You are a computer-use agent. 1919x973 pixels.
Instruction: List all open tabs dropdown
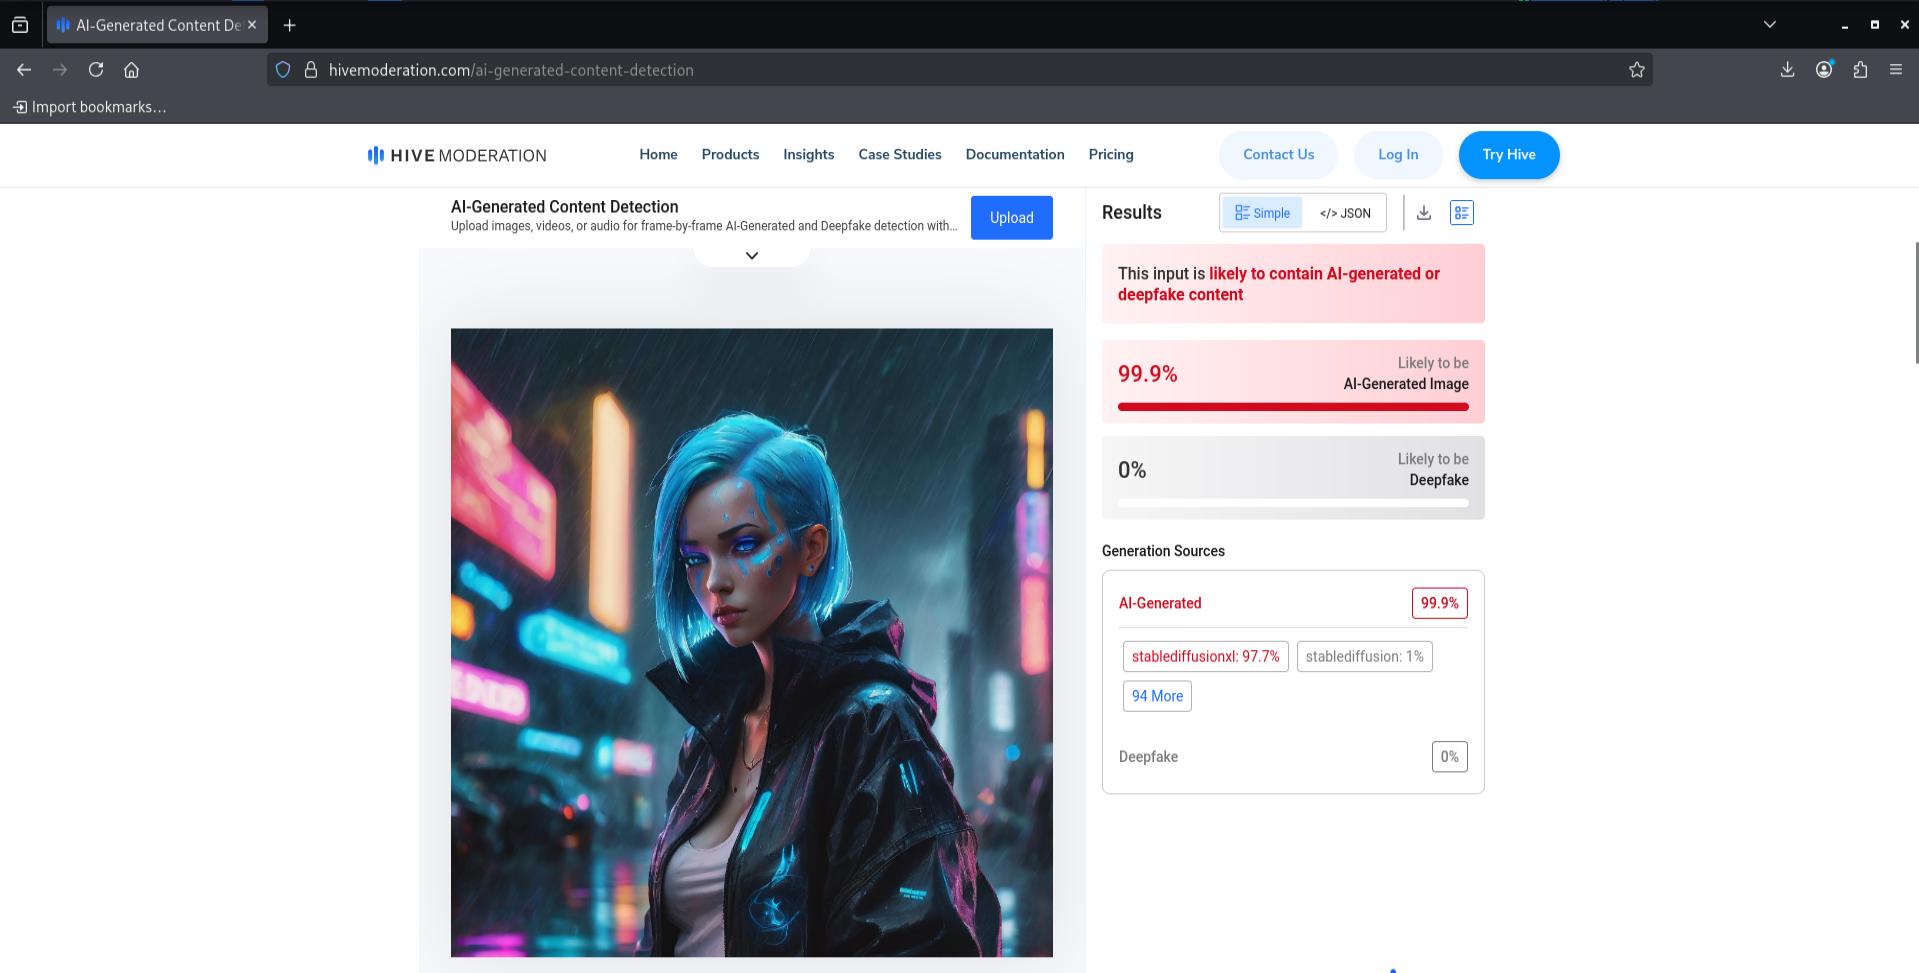pos(1770,25)
